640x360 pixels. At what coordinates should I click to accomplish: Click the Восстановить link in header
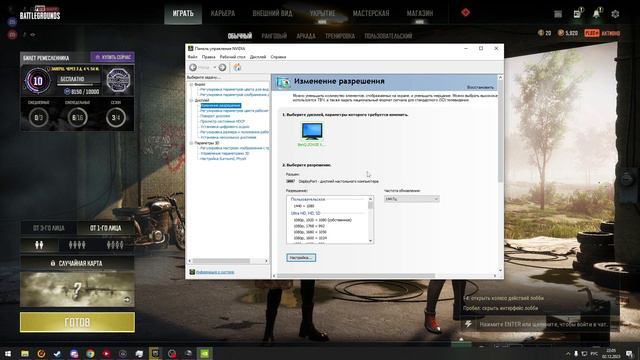tap(480, 87)
